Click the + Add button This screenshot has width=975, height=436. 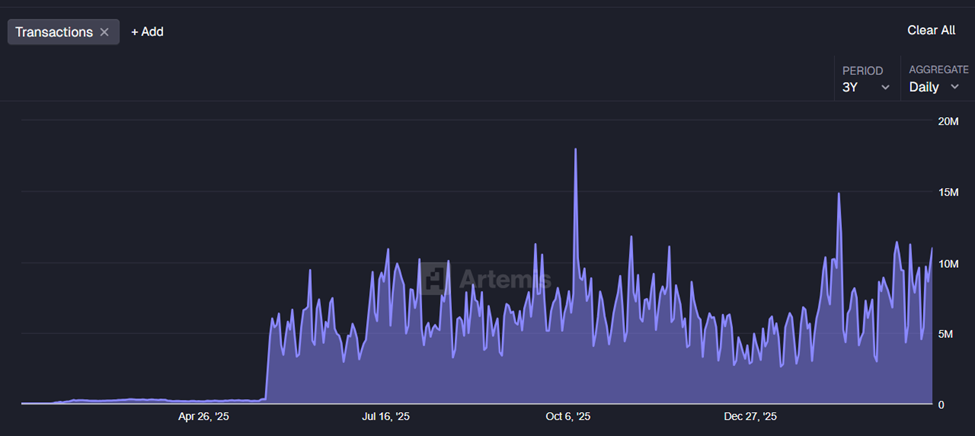(147, 32)
